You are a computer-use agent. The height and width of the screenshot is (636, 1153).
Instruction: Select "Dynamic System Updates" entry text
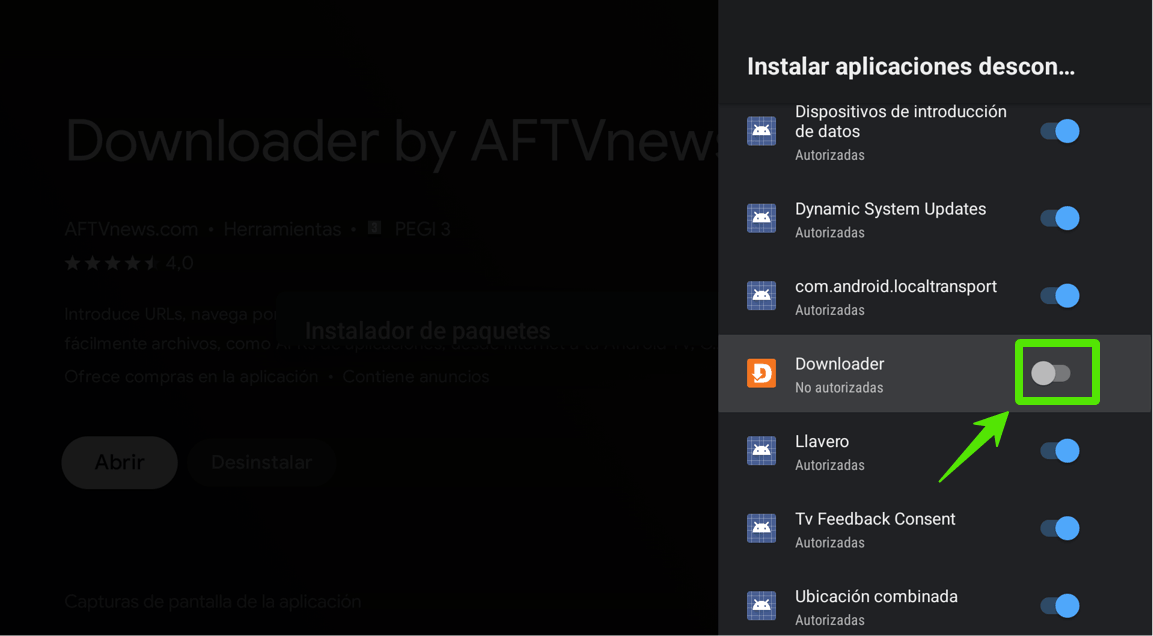pos(890,209)
